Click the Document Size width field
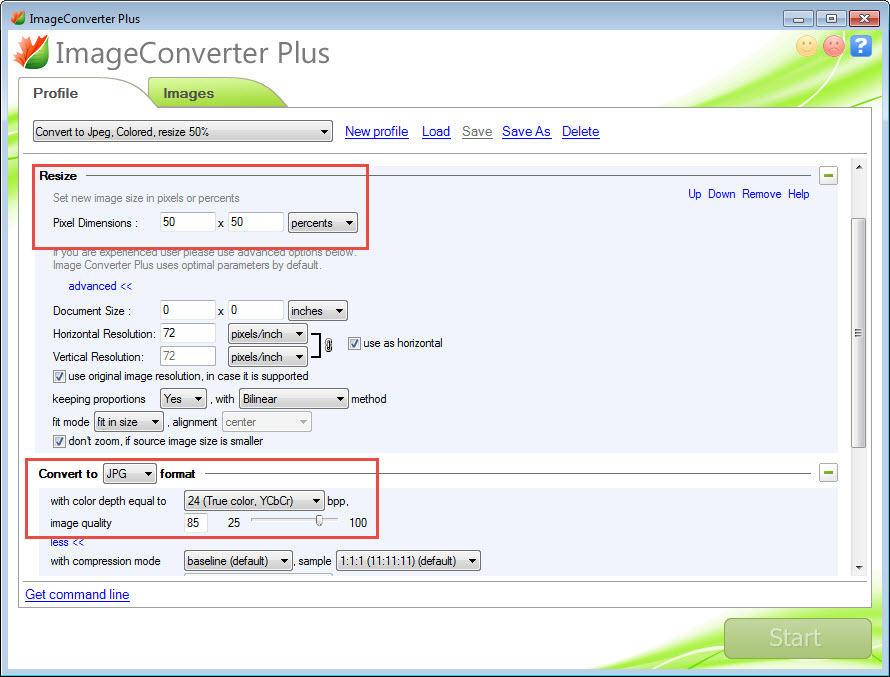 (x=188, y=310)
